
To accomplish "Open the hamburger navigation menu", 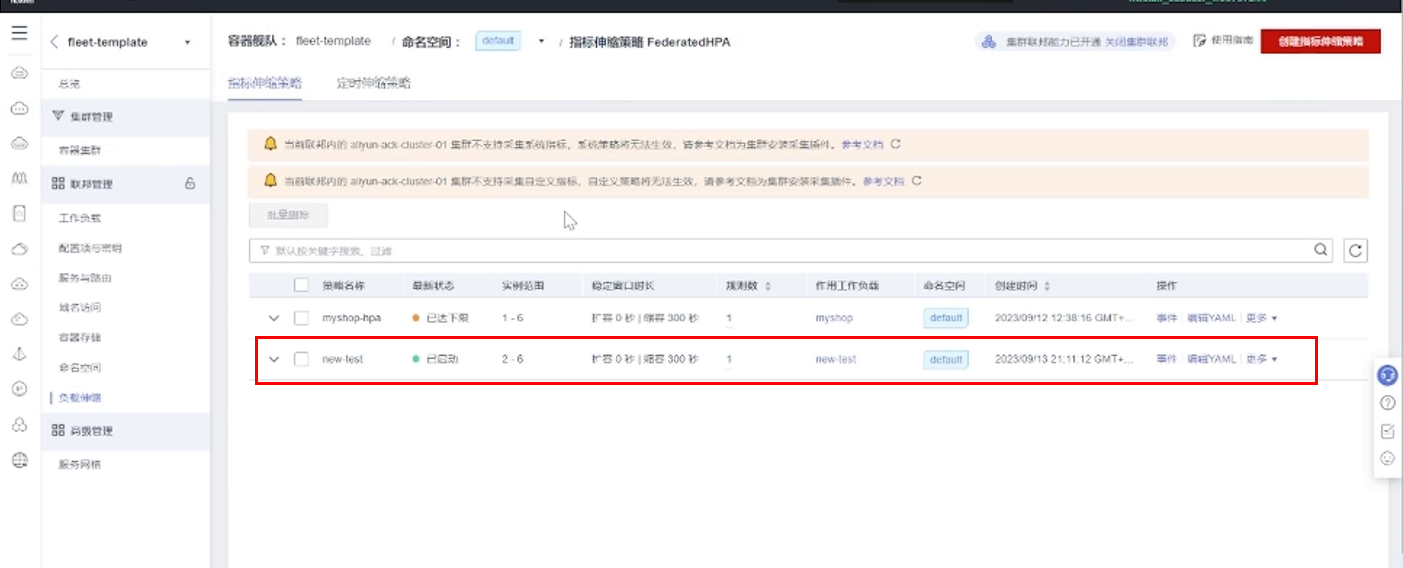I will pos(19,33).
